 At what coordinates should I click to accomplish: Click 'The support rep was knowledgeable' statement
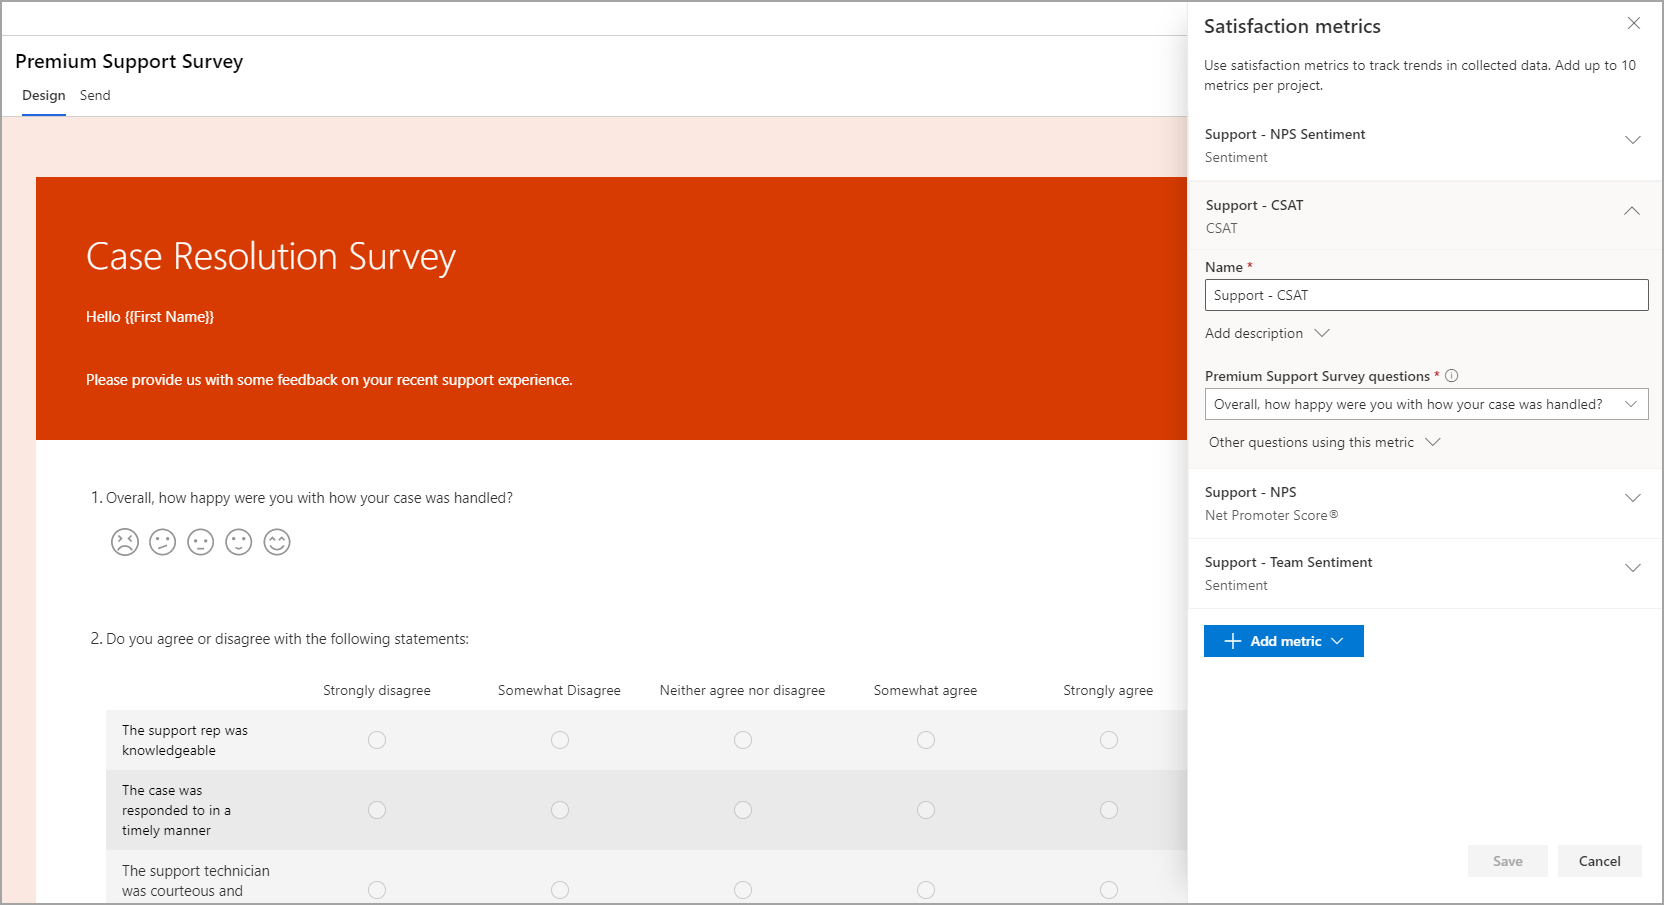click(x=185, y=740)
